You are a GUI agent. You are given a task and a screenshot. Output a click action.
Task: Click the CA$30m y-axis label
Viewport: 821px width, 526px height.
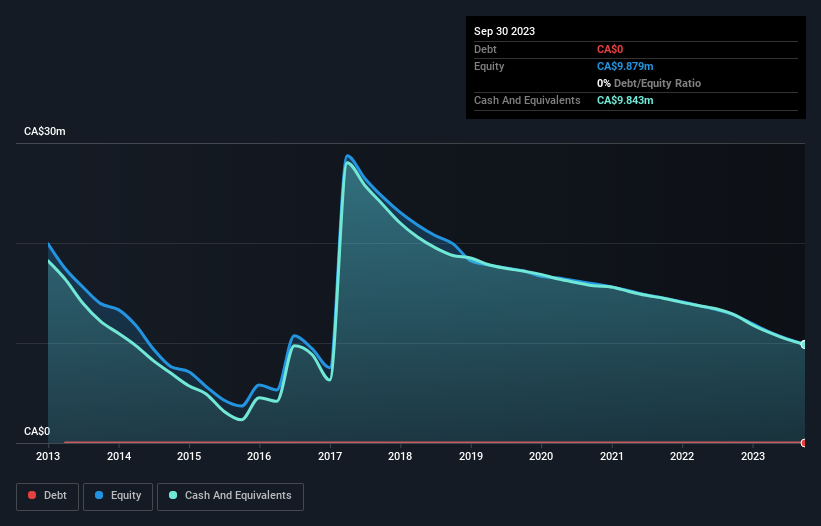45,131
